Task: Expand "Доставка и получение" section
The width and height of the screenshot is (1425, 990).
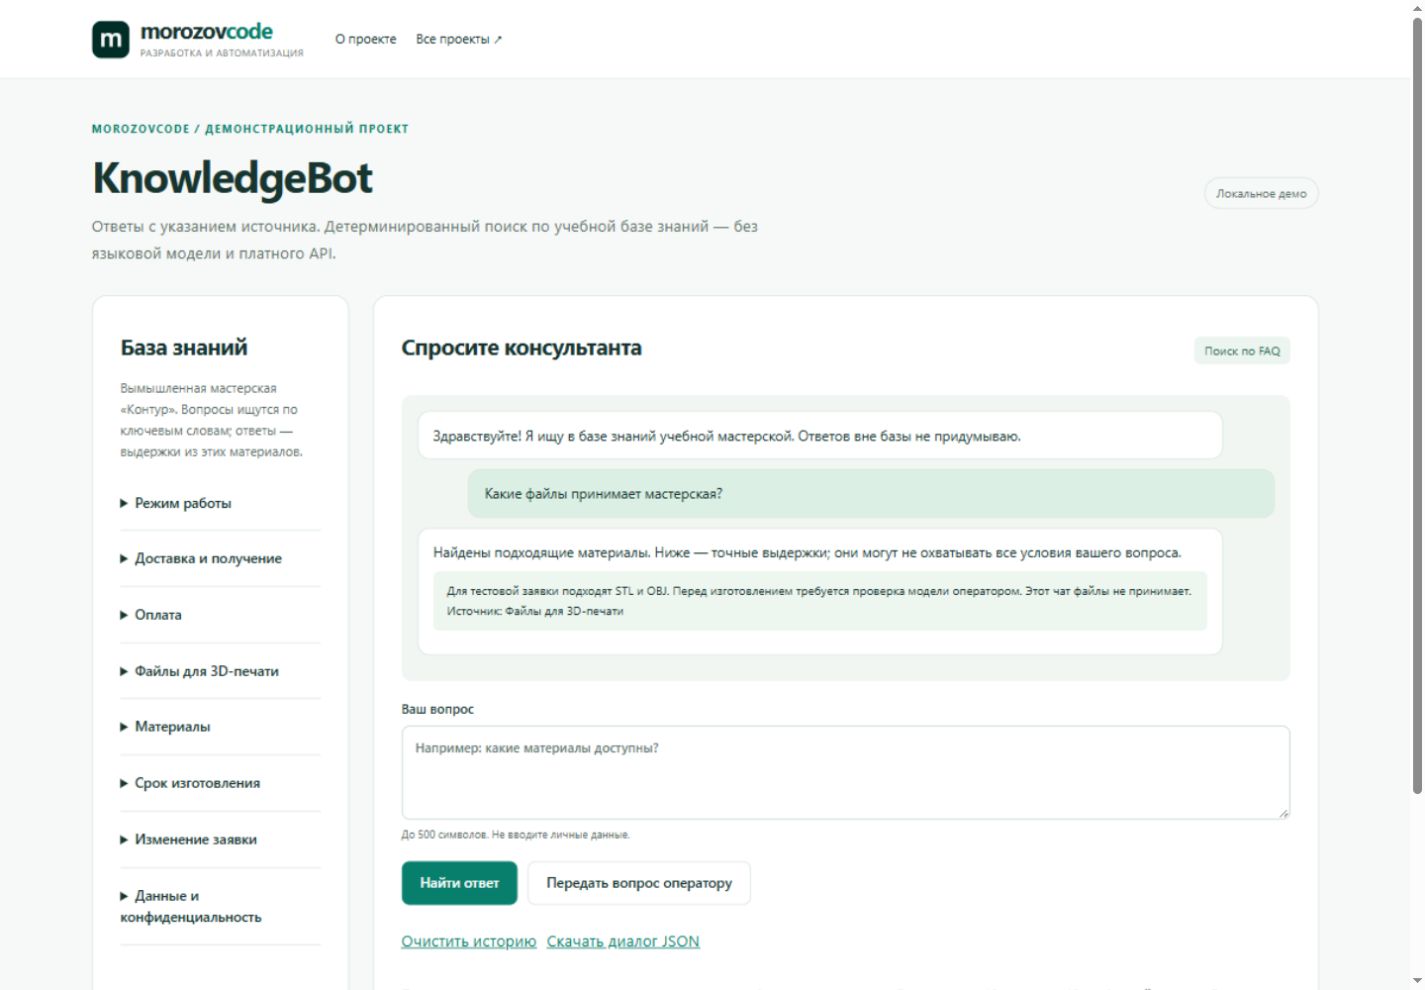Action: pyautogui.click(x=220, y=559)
